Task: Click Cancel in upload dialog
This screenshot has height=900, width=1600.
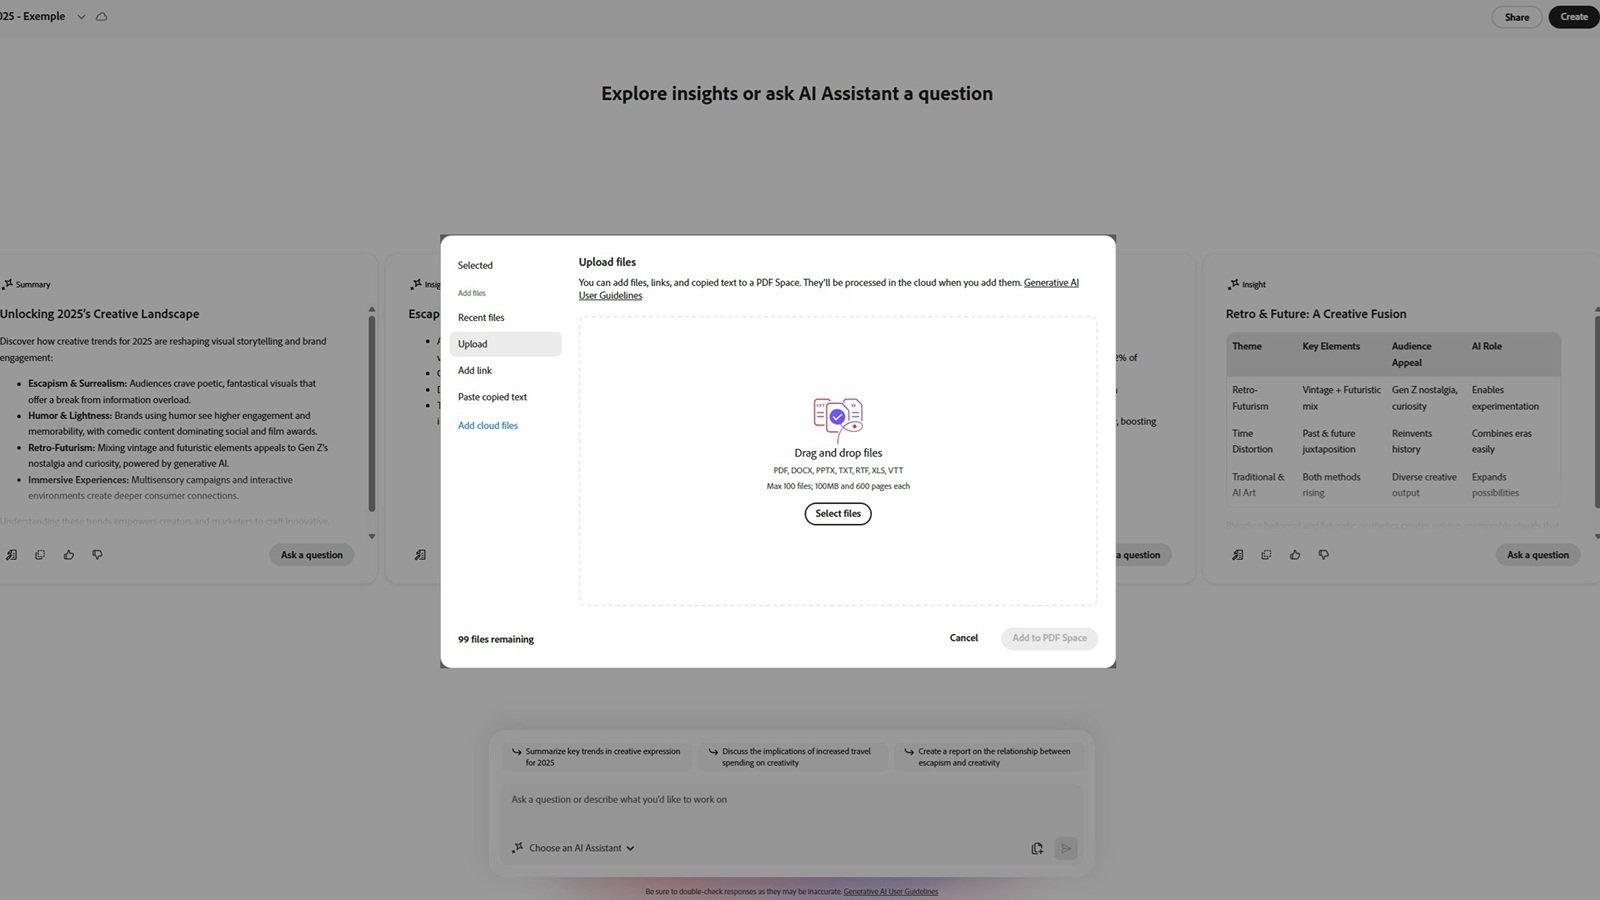Action: (964, 638)
